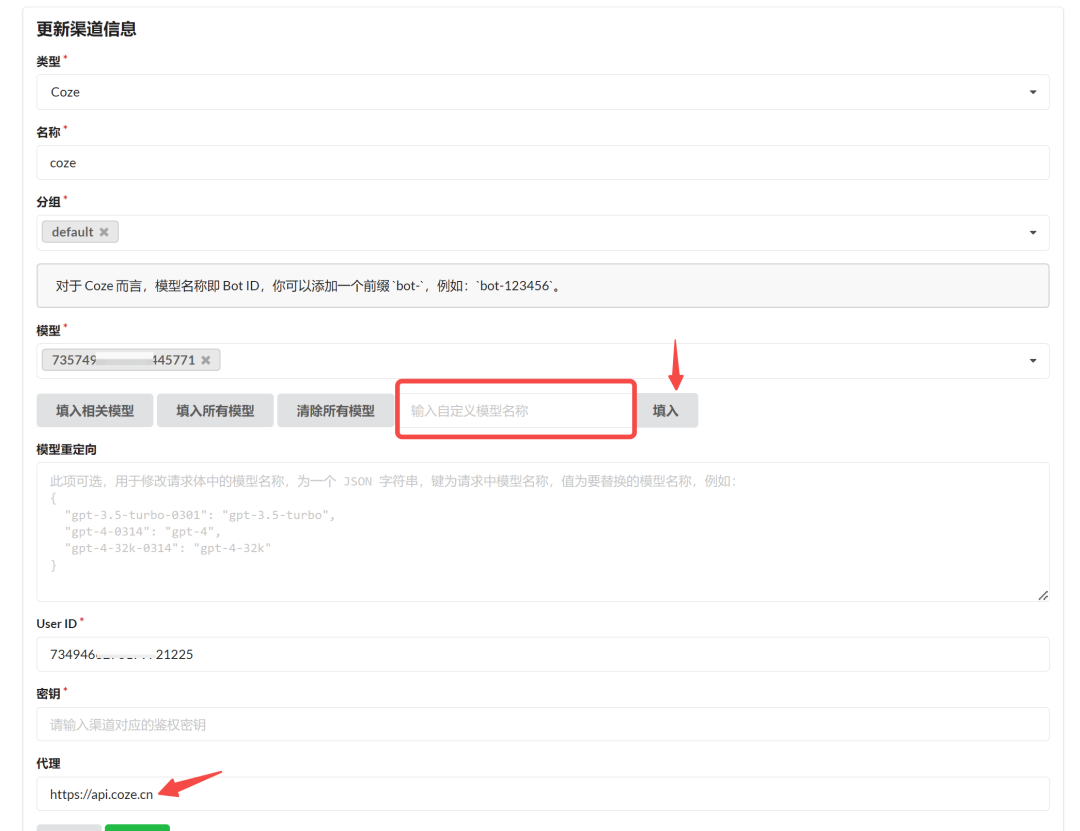Image resolution: width=1080 pixels, height=831 pixels.
Task: Remove the 735749…445771 model tag
Action: point(206,360)
